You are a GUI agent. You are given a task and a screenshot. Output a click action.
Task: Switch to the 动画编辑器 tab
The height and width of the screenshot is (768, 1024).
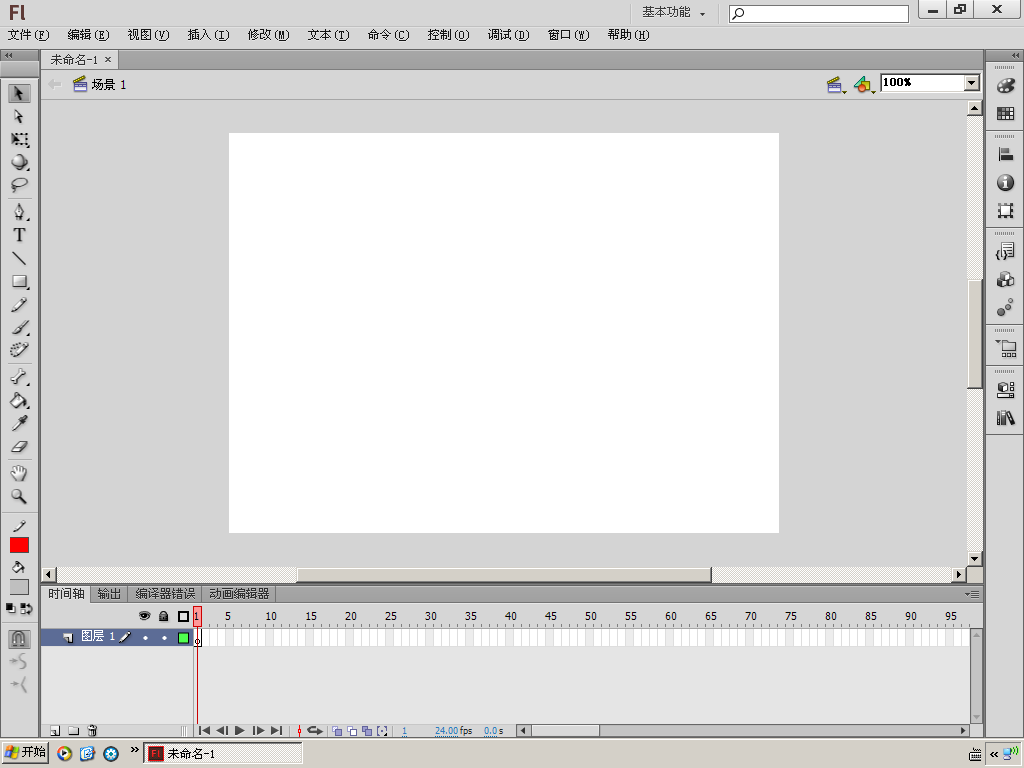(239, 594)
